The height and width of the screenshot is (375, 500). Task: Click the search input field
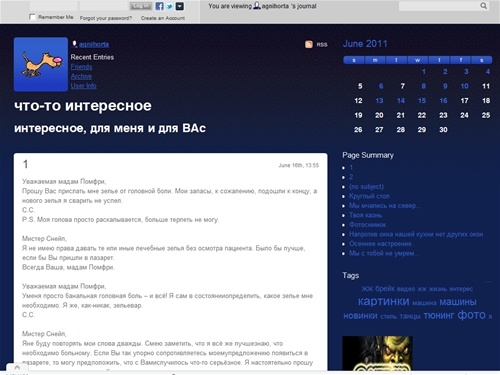439,6
